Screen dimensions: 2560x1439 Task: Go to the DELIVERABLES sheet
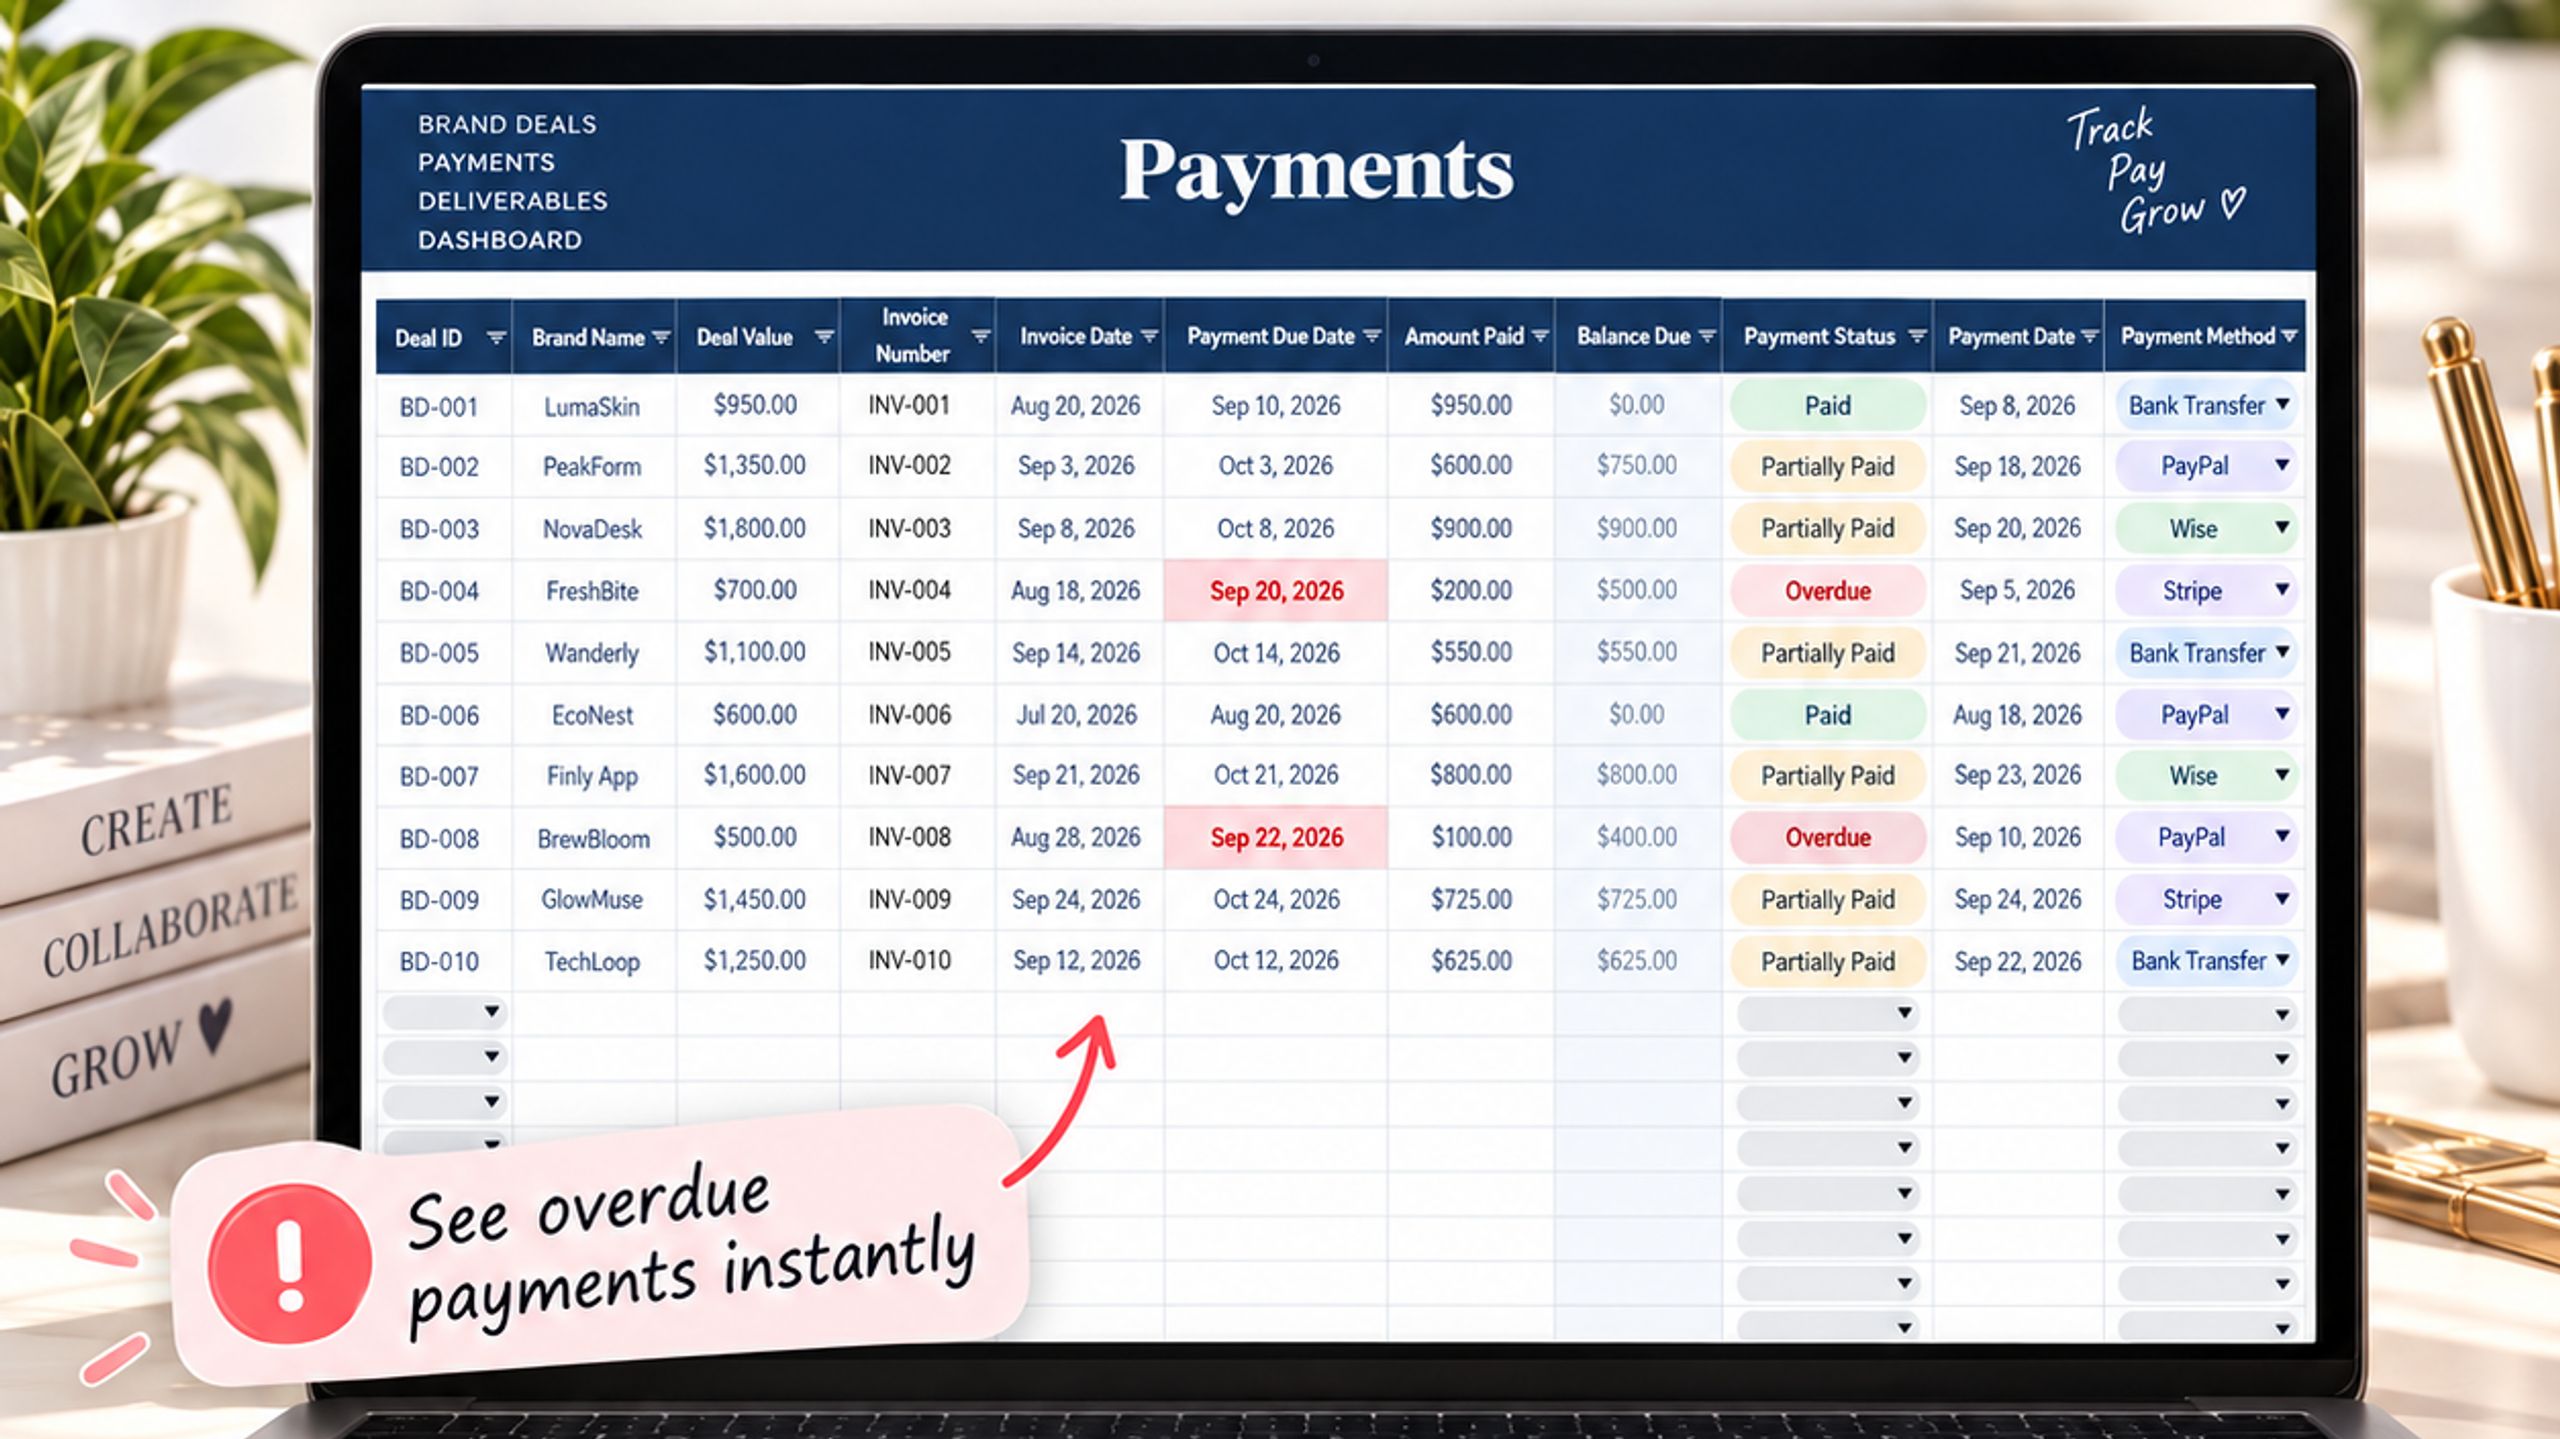click(512, 202)
